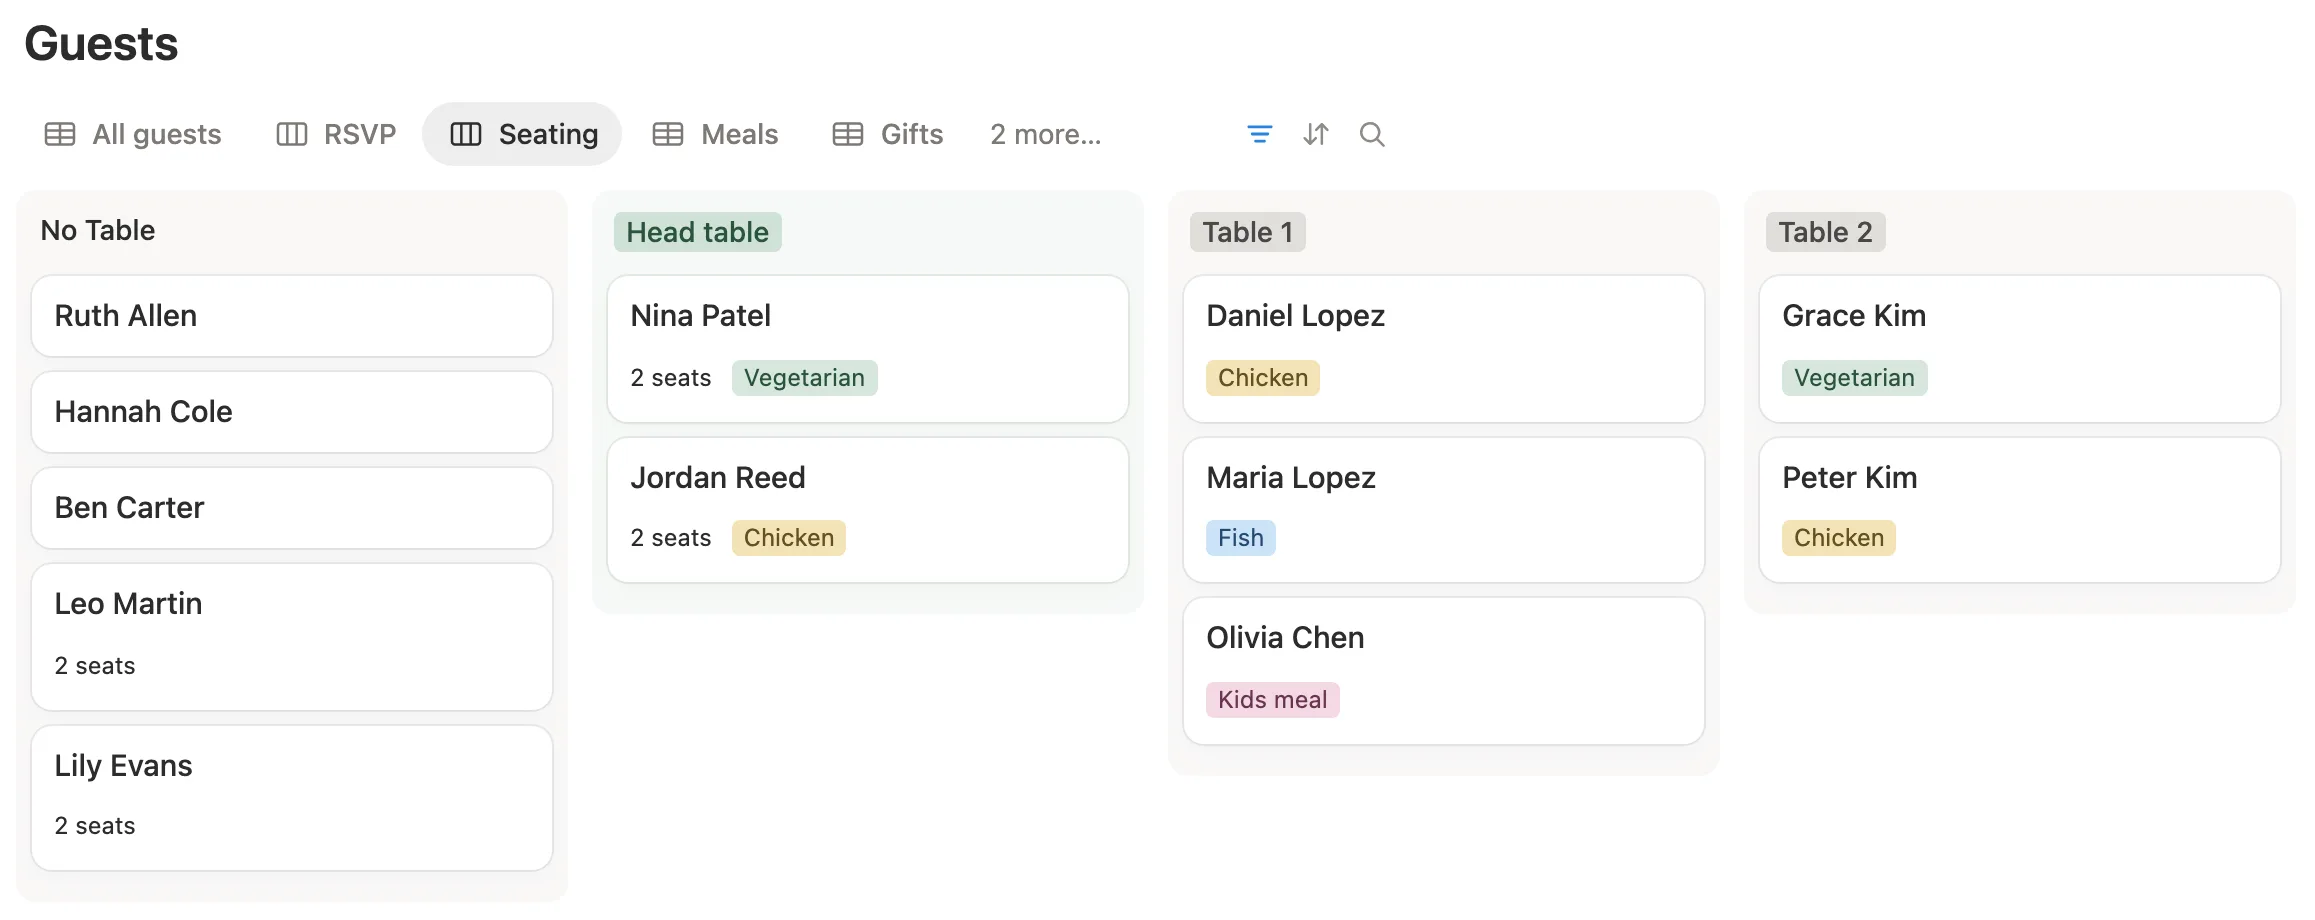The height and width of the screenshot is (920, 2315).
Task: Click the No Table column header
Action: pyautogui.click(x=98, y=230)
